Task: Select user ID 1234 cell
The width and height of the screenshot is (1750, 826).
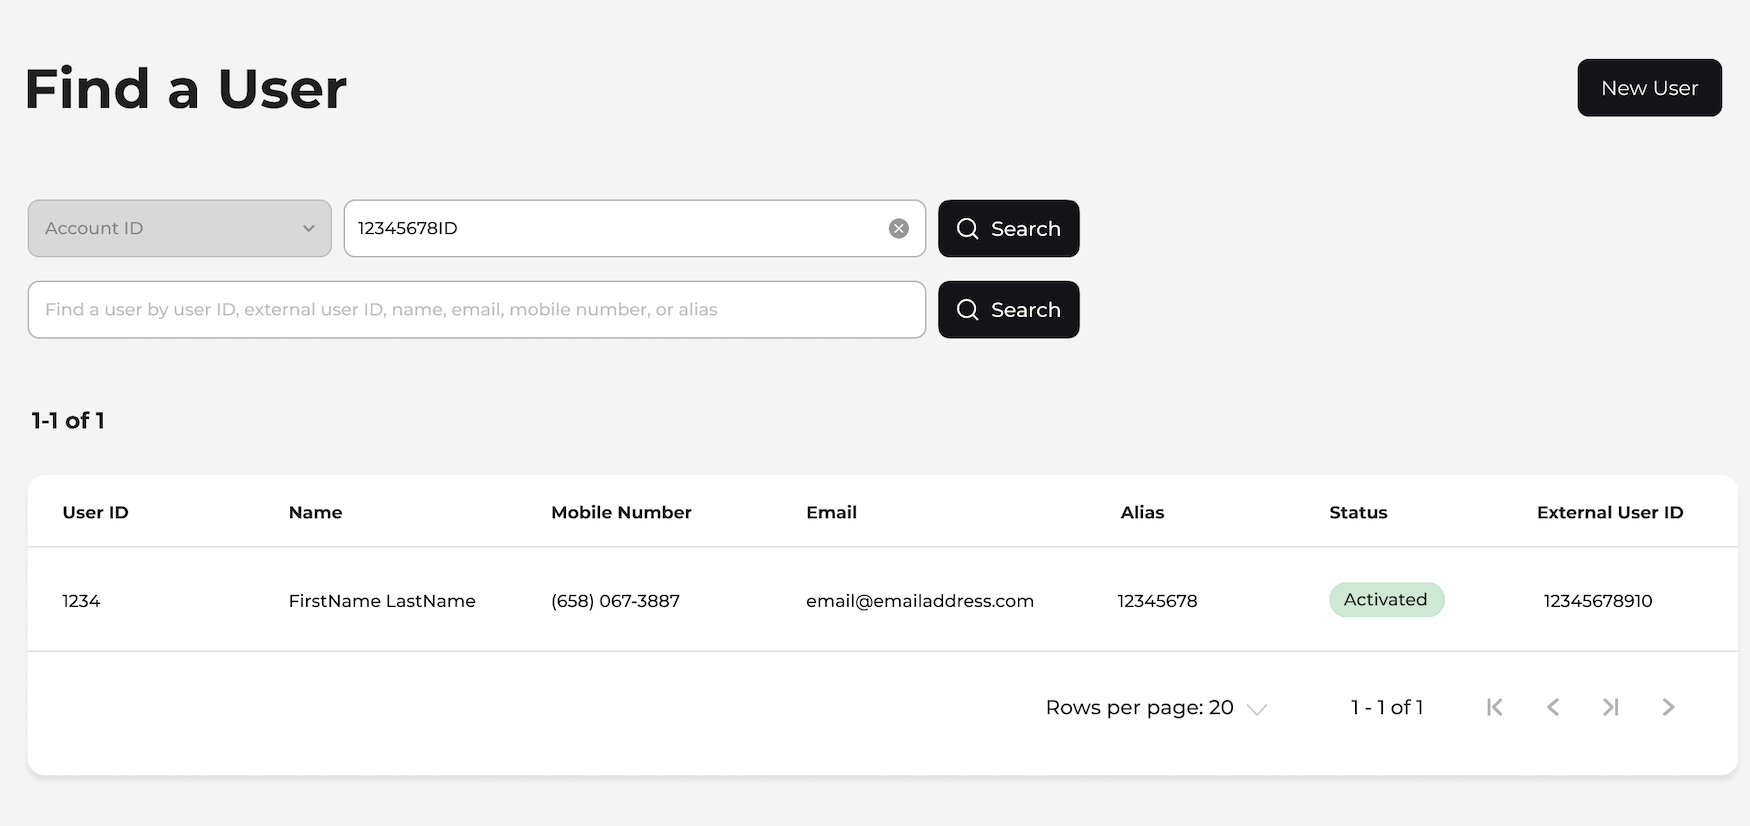Action: [81, 601]
